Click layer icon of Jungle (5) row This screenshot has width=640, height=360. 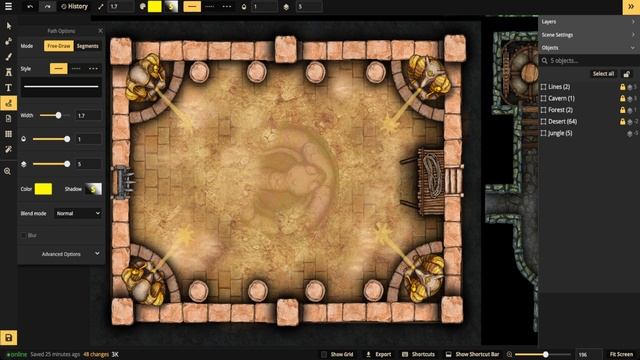630,133
